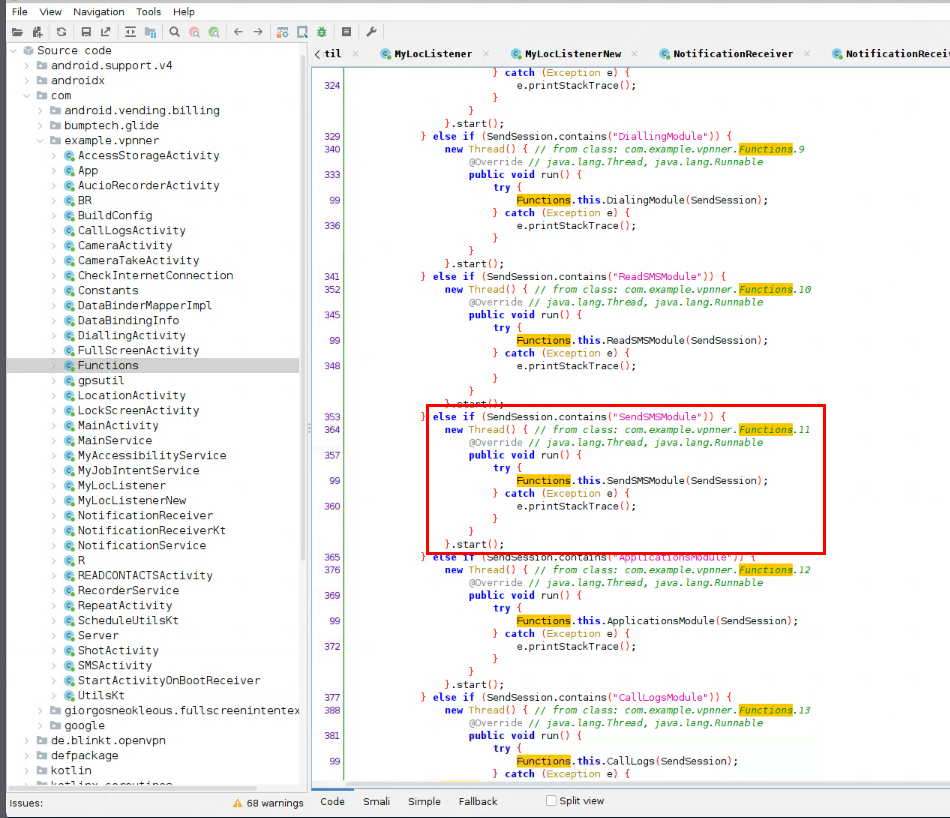Click the navigate Forward arrow
The height and width of the screenshot is (818, 950).
click(x=258, y=32)
